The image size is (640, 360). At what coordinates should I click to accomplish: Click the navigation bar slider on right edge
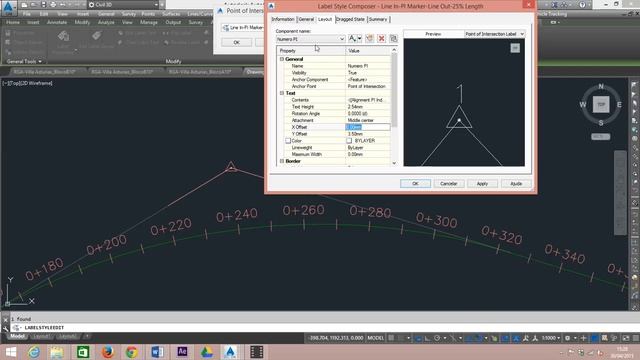620,192
